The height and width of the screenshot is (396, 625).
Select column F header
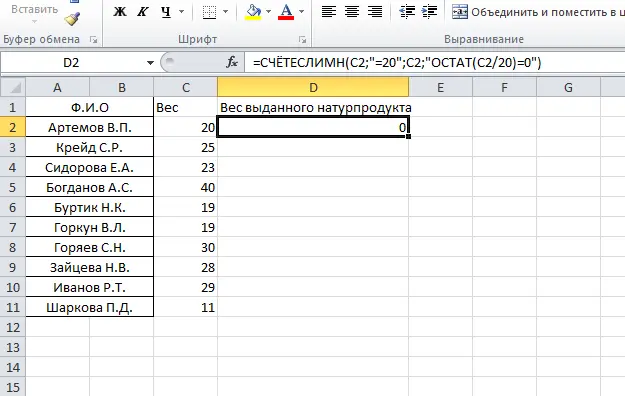point(505,87)
